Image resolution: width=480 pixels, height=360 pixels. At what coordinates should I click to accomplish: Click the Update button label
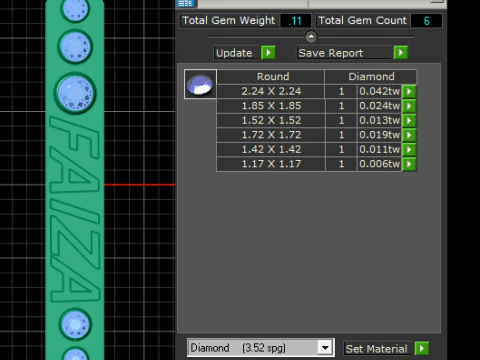click(x=234, y=53)
